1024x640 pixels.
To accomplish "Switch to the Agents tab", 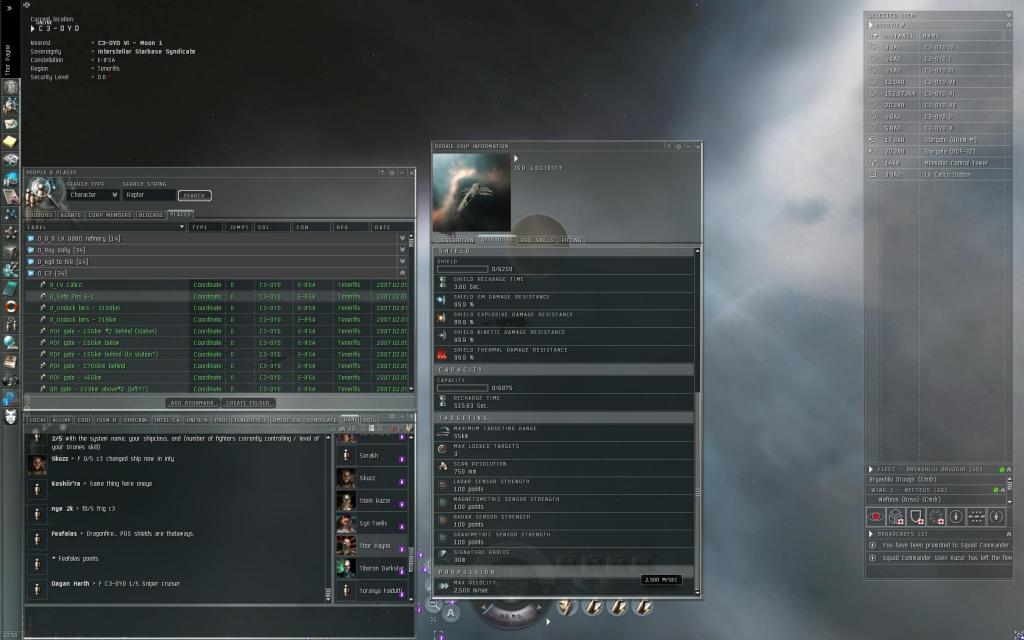I will (x=70, y=214).
